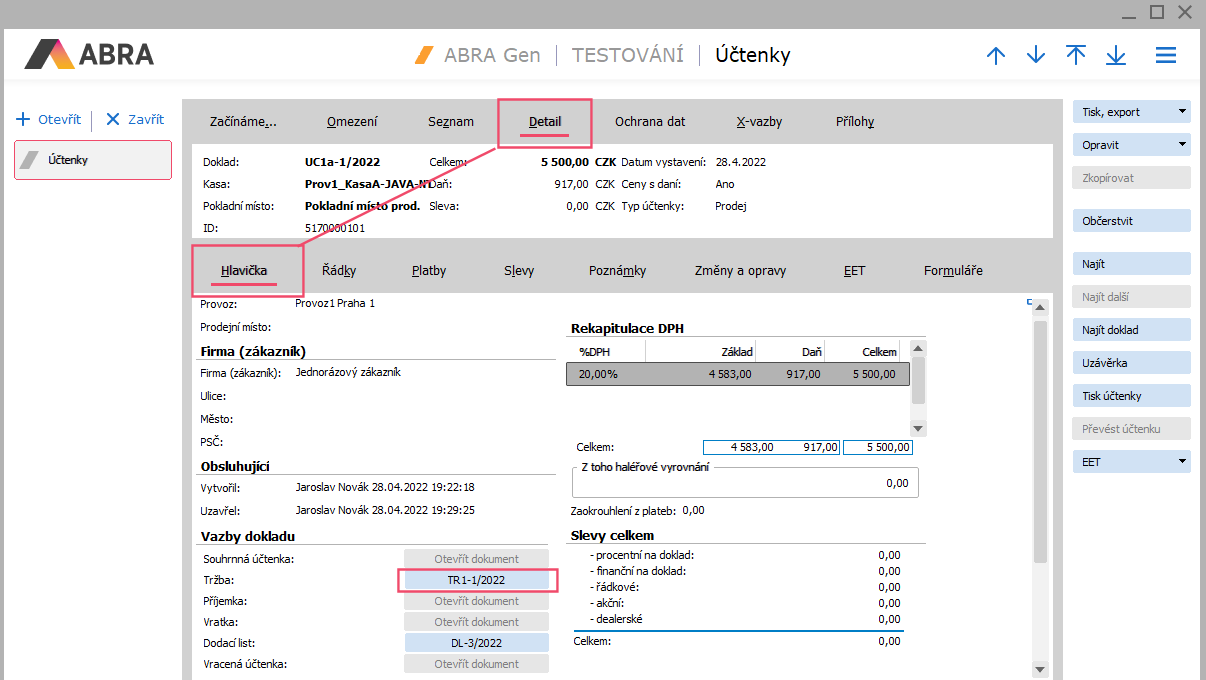1206x680 pixels.
Task: Open the Platby tab
Action: (x=429, y=271)
